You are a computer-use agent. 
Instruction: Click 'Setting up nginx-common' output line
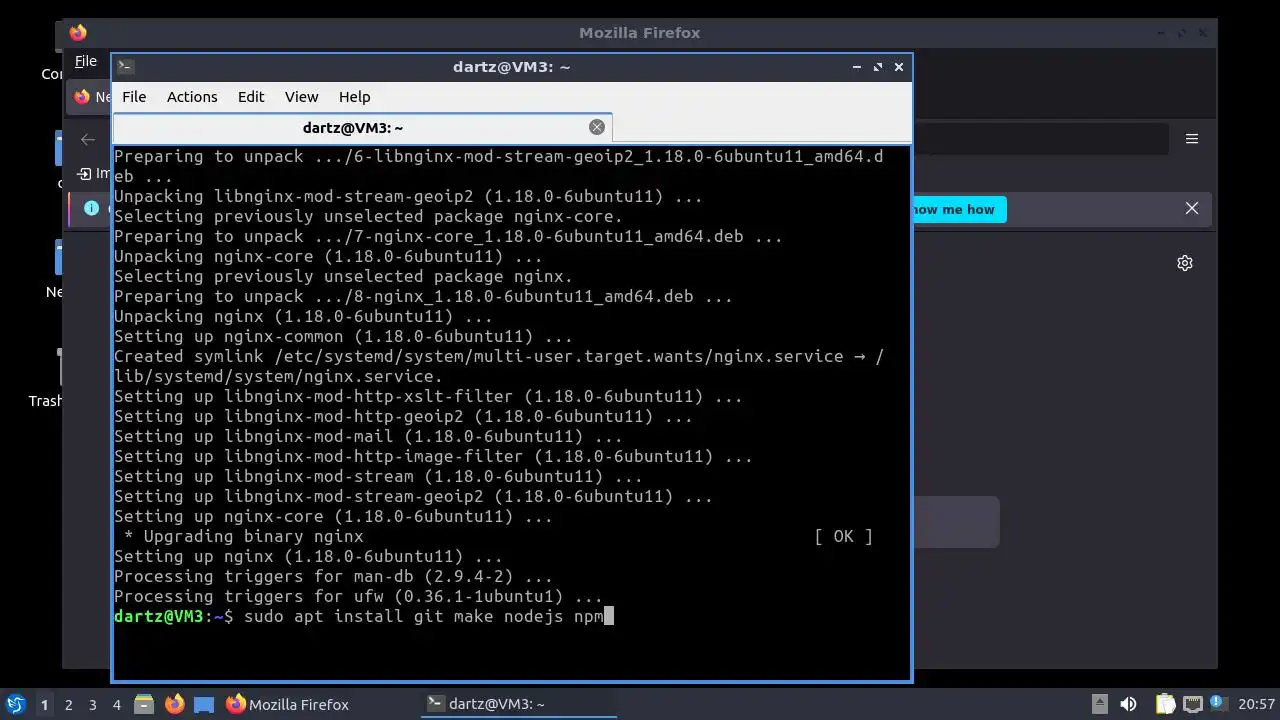(343, 336)
